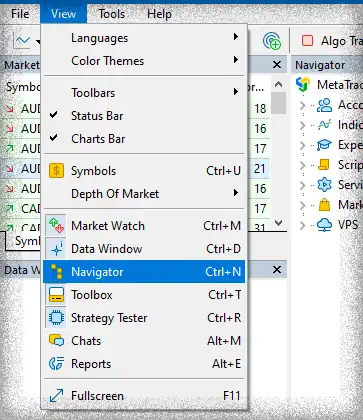
Task: Click the MetaTrader logo icon in Navigator
Action: coord(303,84)
